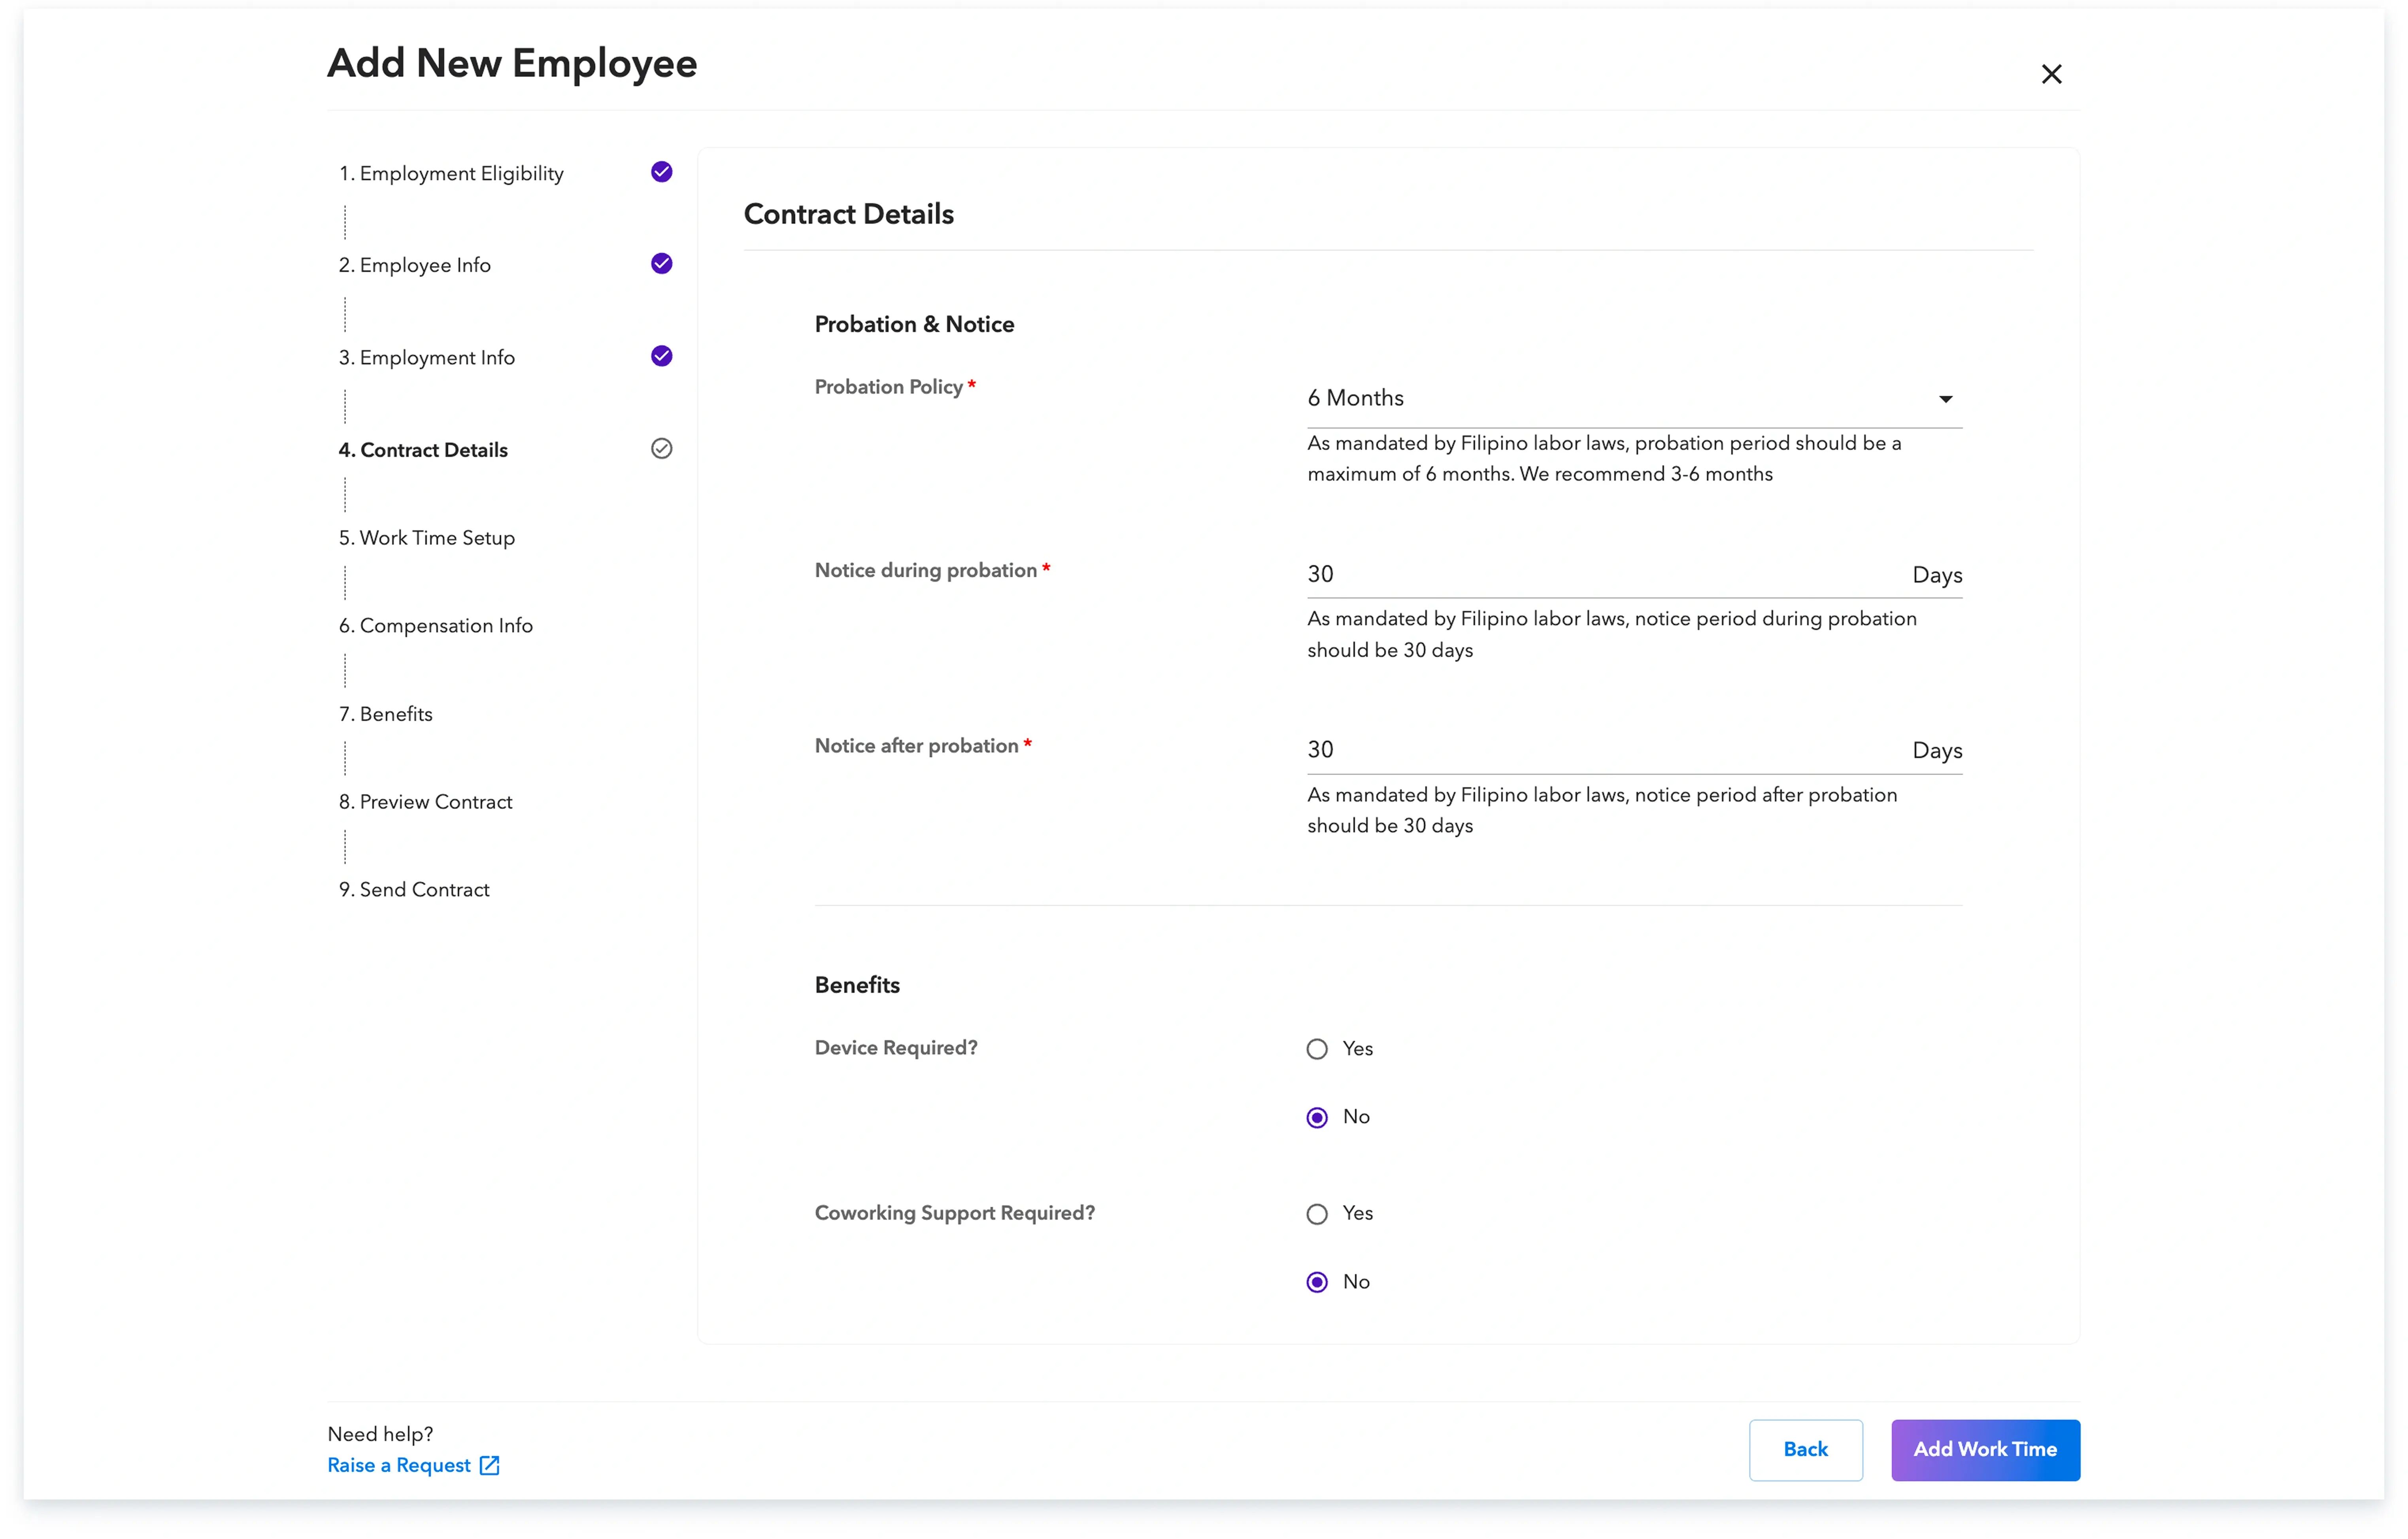2408x1539 pixels.
Task: Go to the Preview Contract step
Action: pyautogui.click(x=425, y=801)
